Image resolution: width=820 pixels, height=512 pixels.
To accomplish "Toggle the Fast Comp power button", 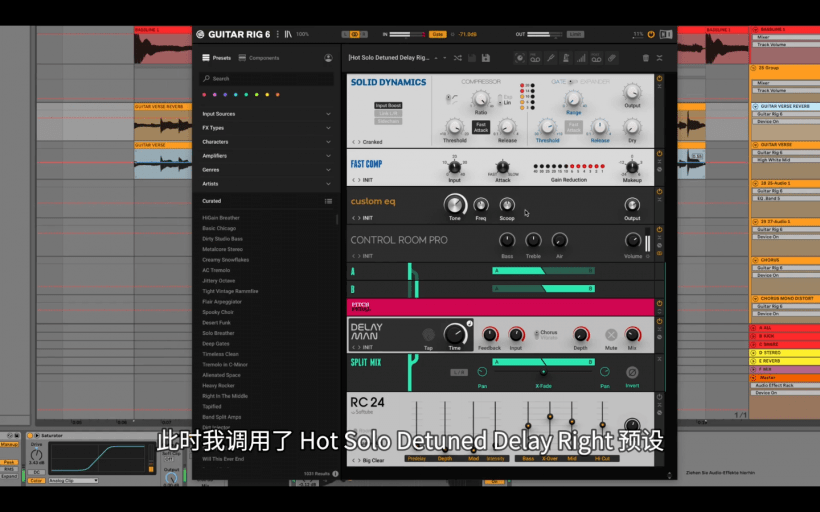I will [660, 155].
